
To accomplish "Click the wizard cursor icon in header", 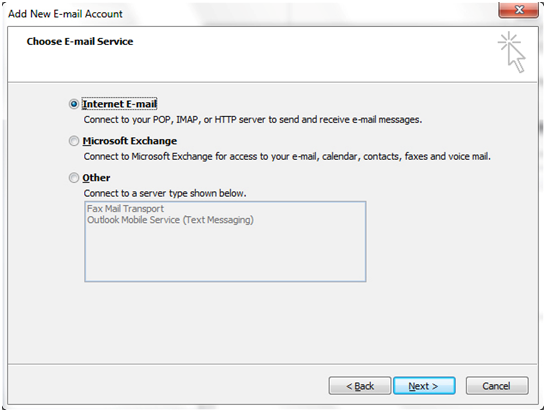I will (512, 52).
